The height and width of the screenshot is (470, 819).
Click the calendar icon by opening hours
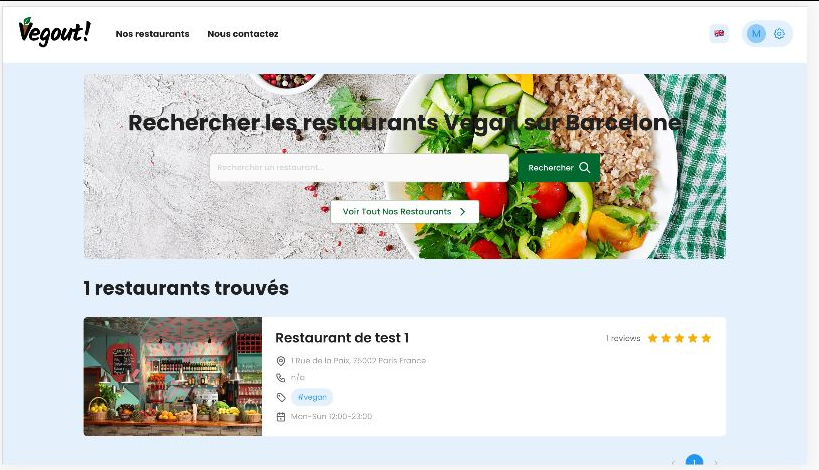[x=280, y=417]
